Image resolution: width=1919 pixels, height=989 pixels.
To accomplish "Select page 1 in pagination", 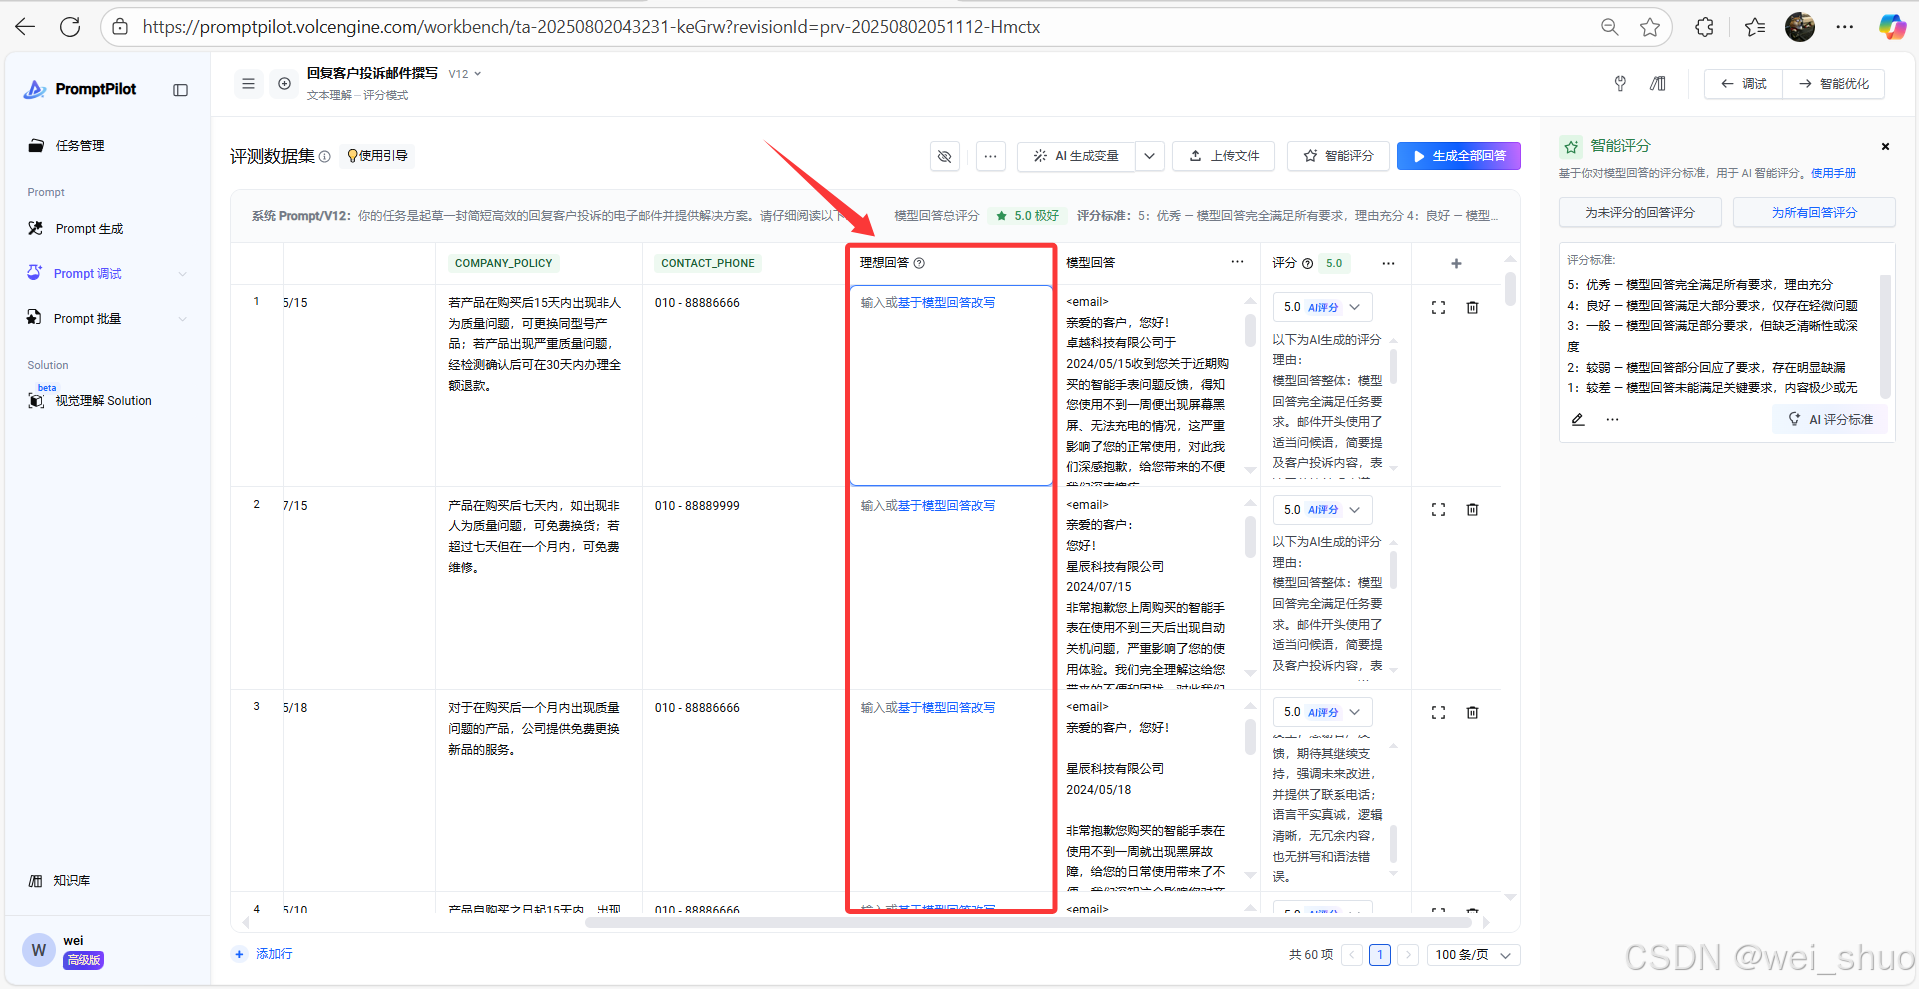I will click(x=1380, y=955).
